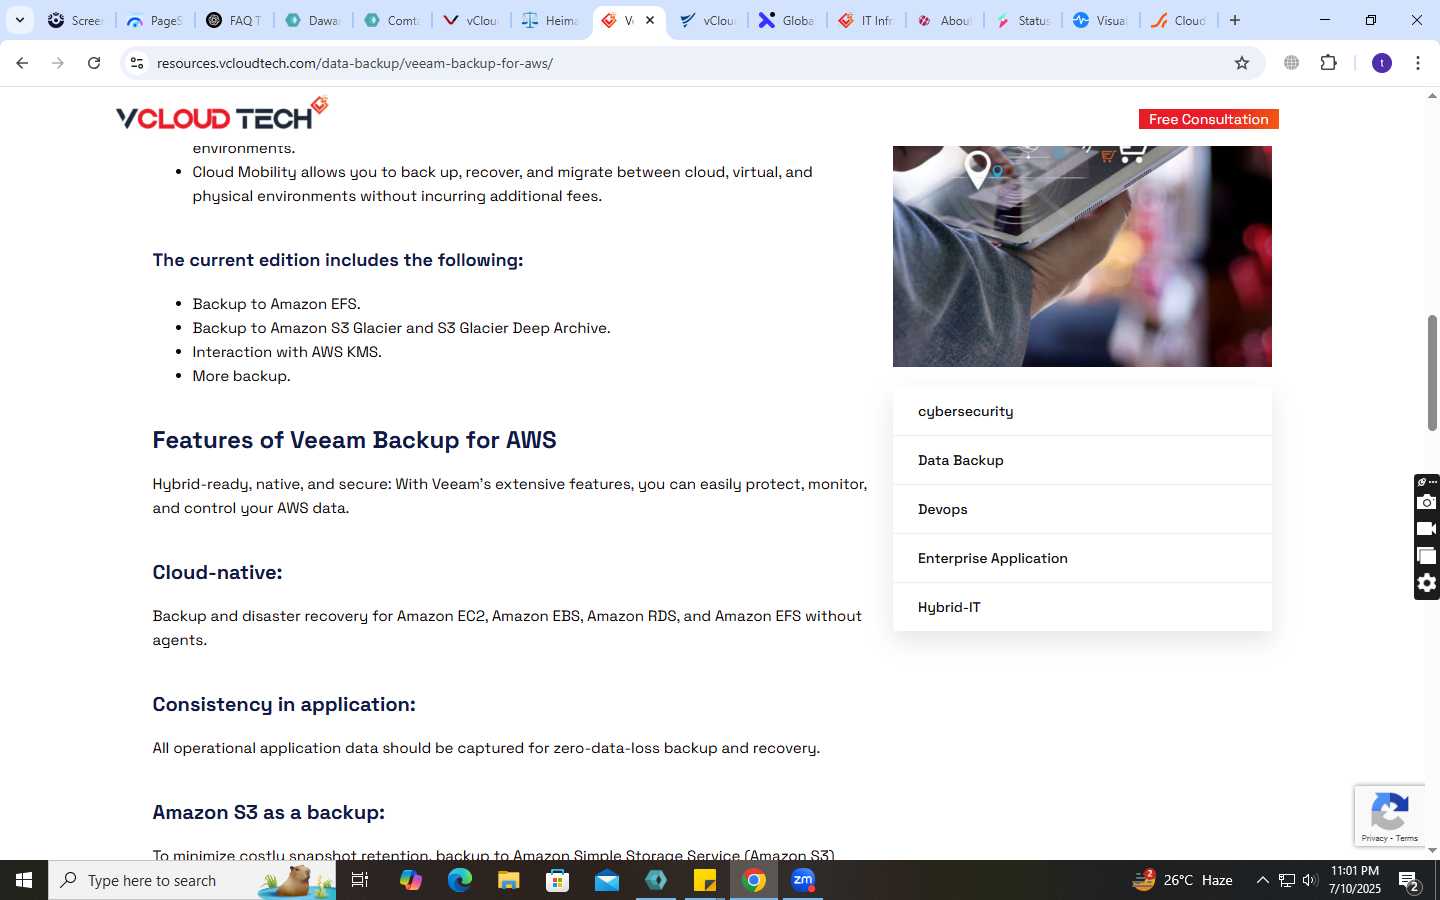
Task: Switch to the FAQ T tab
Action: [233, 20]
